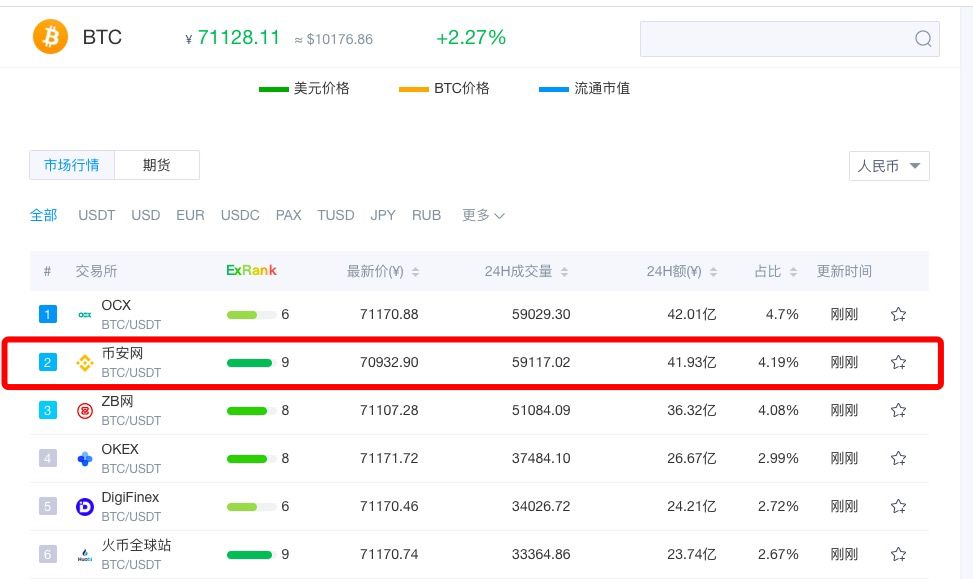Toggle the 美元价格 green legend series
The height and width of the screenshot is (579, 973).
[x=304, y=89]
